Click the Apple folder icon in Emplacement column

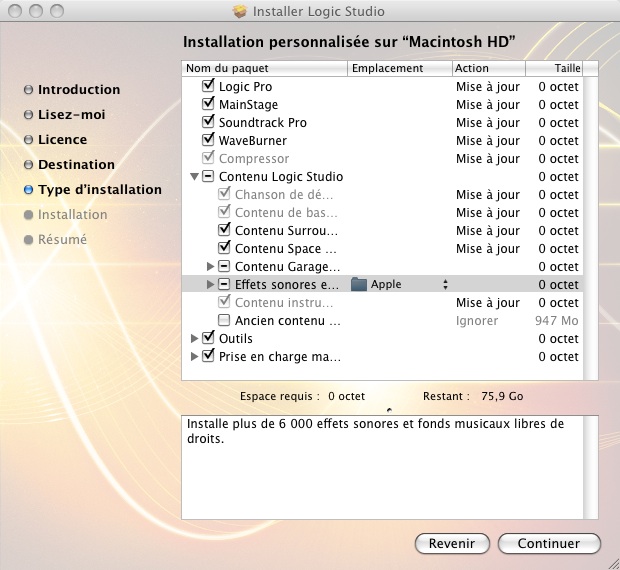pos(359,285)
